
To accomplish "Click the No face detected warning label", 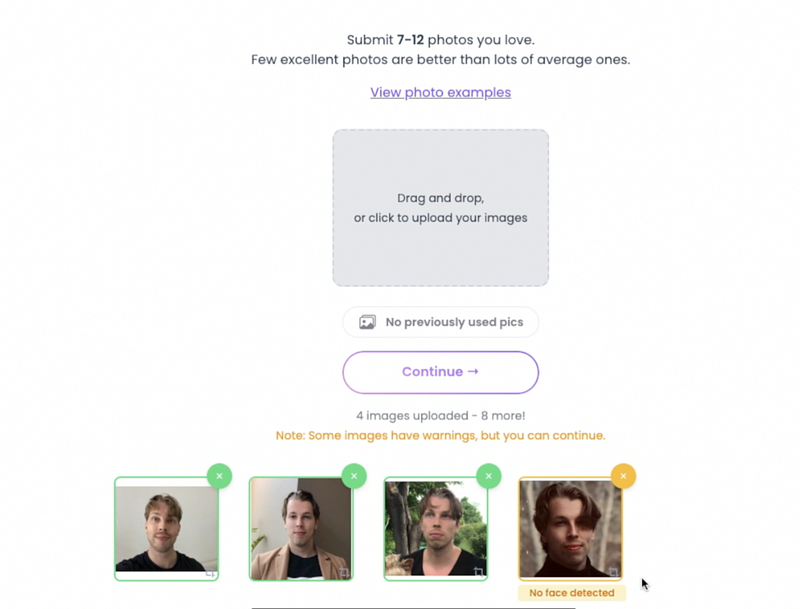I will 571,593.
